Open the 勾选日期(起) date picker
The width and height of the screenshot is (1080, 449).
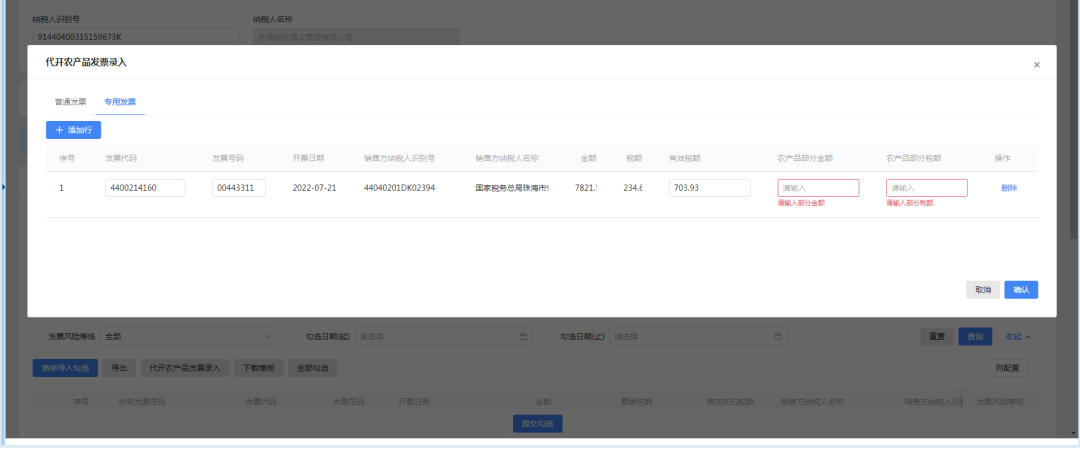point(443,337)
